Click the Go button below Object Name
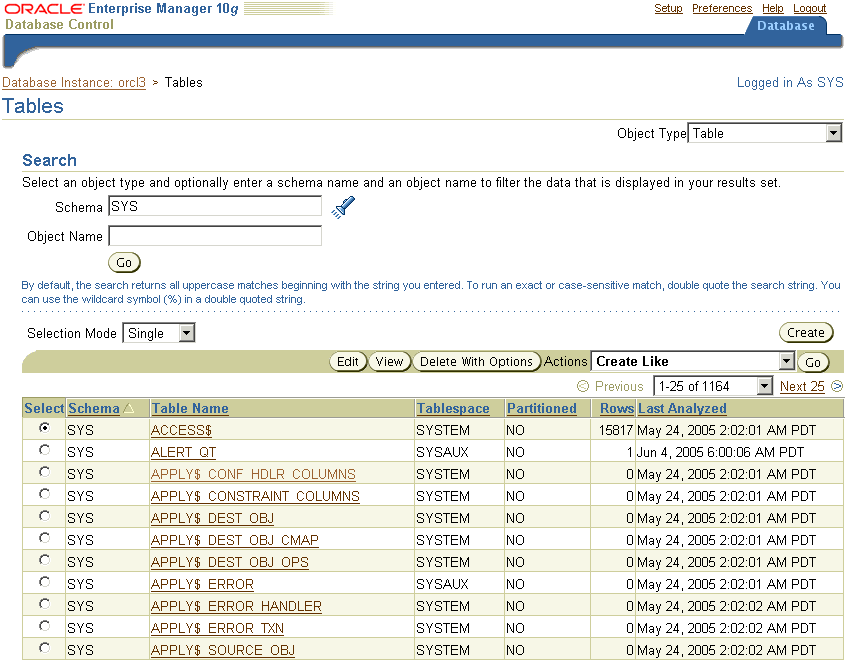 [124, 262]
